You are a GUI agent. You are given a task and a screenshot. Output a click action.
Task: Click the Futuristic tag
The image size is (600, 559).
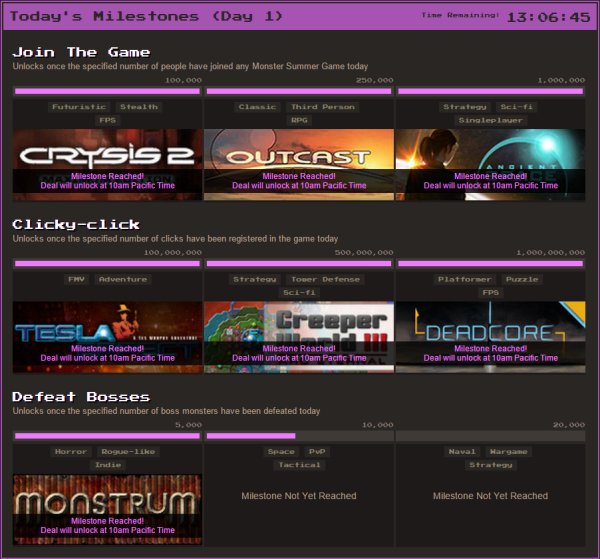coord(79,107)
